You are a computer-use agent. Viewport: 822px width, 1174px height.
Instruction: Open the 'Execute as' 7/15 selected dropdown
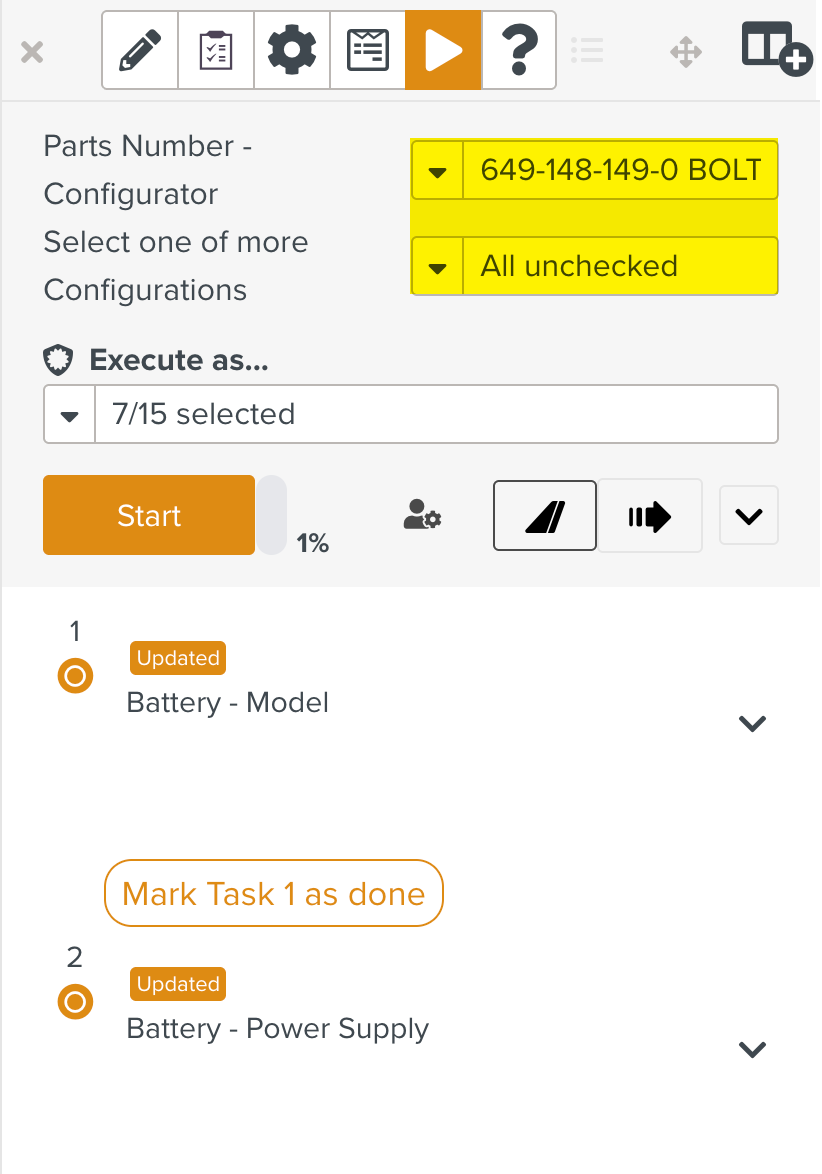point(70,415)
